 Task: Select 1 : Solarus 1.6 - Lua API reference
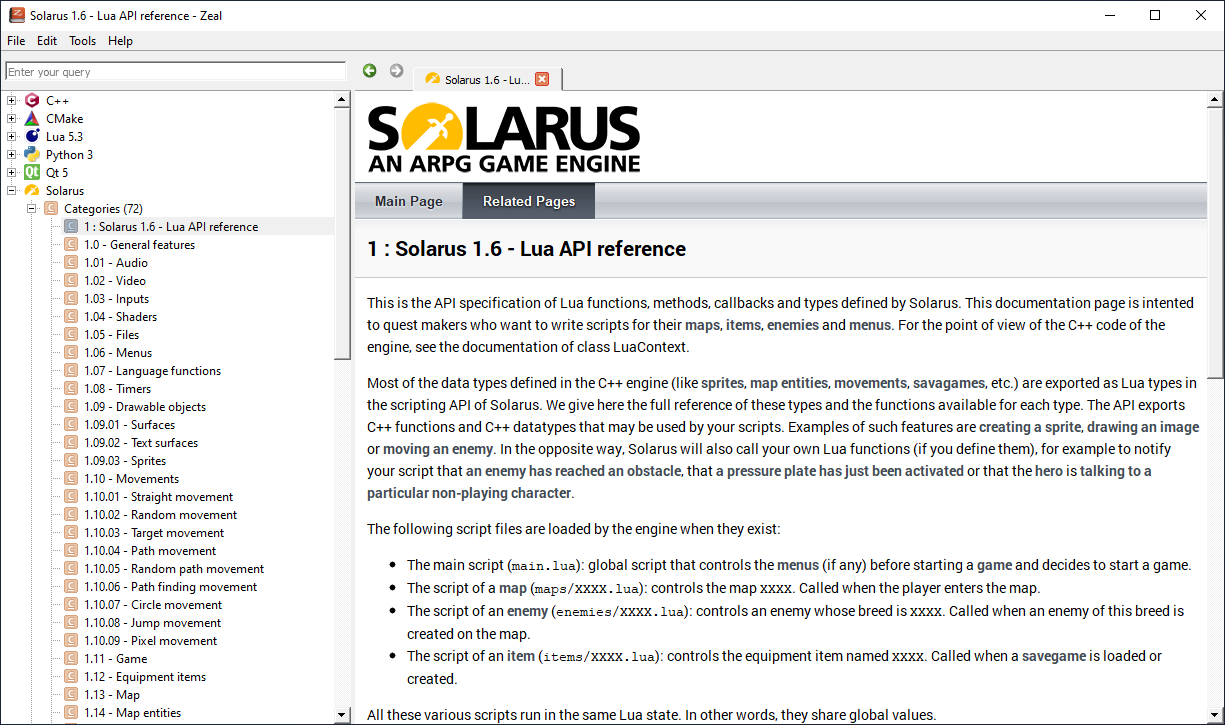(x=171, y=226)
